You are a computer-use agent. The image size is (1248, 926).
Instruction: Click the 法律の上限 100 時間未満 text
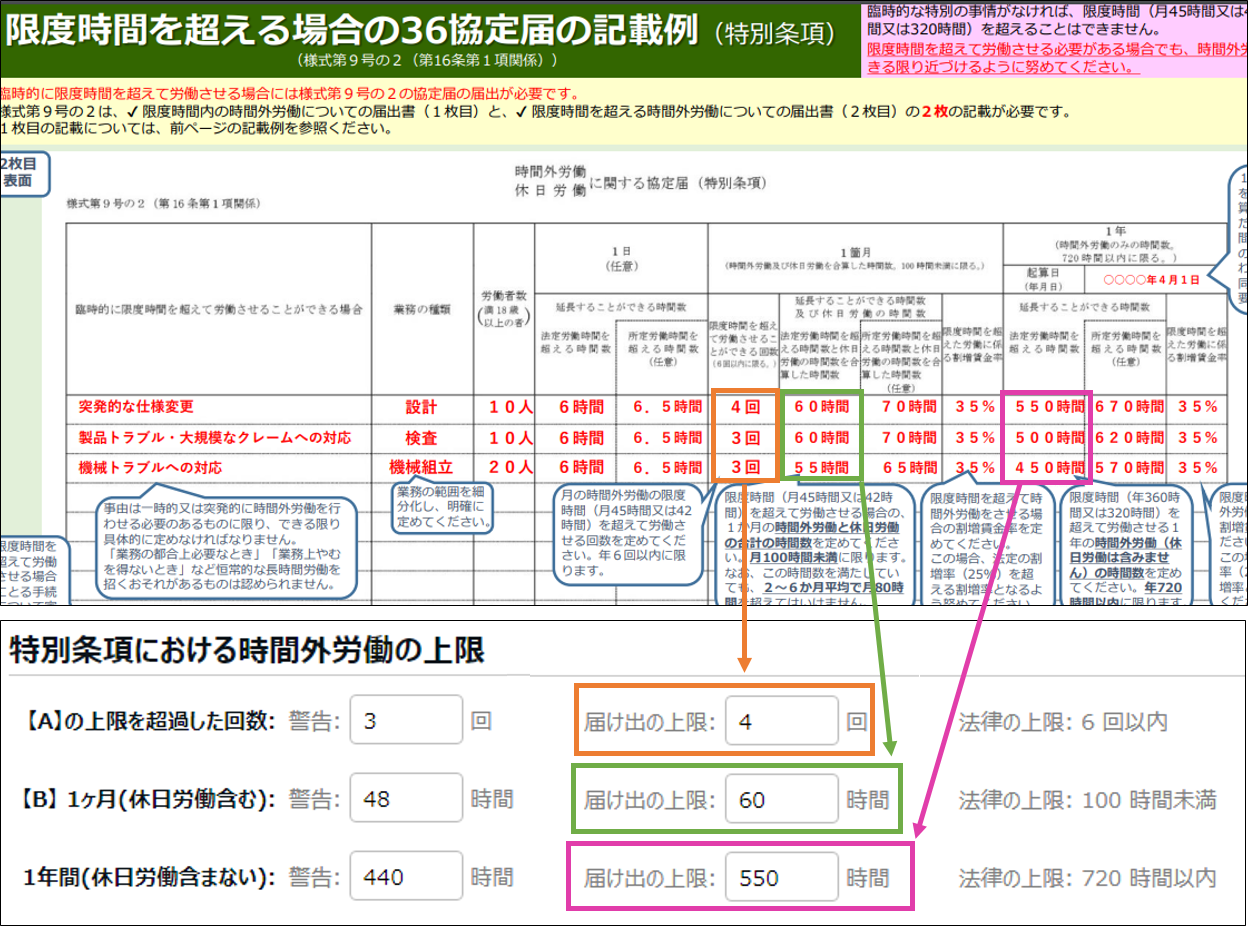(1087, 799)
